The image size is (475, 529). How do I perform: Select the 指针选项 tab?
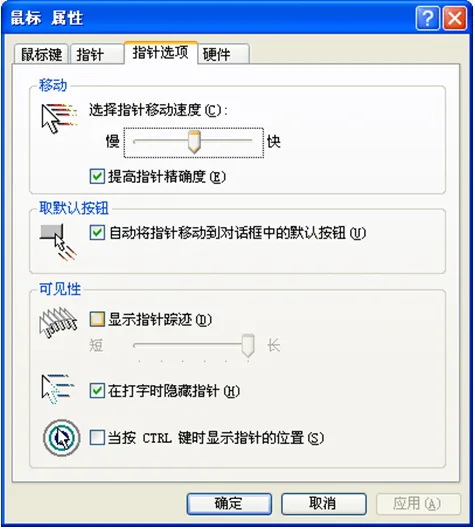point(161,53)
